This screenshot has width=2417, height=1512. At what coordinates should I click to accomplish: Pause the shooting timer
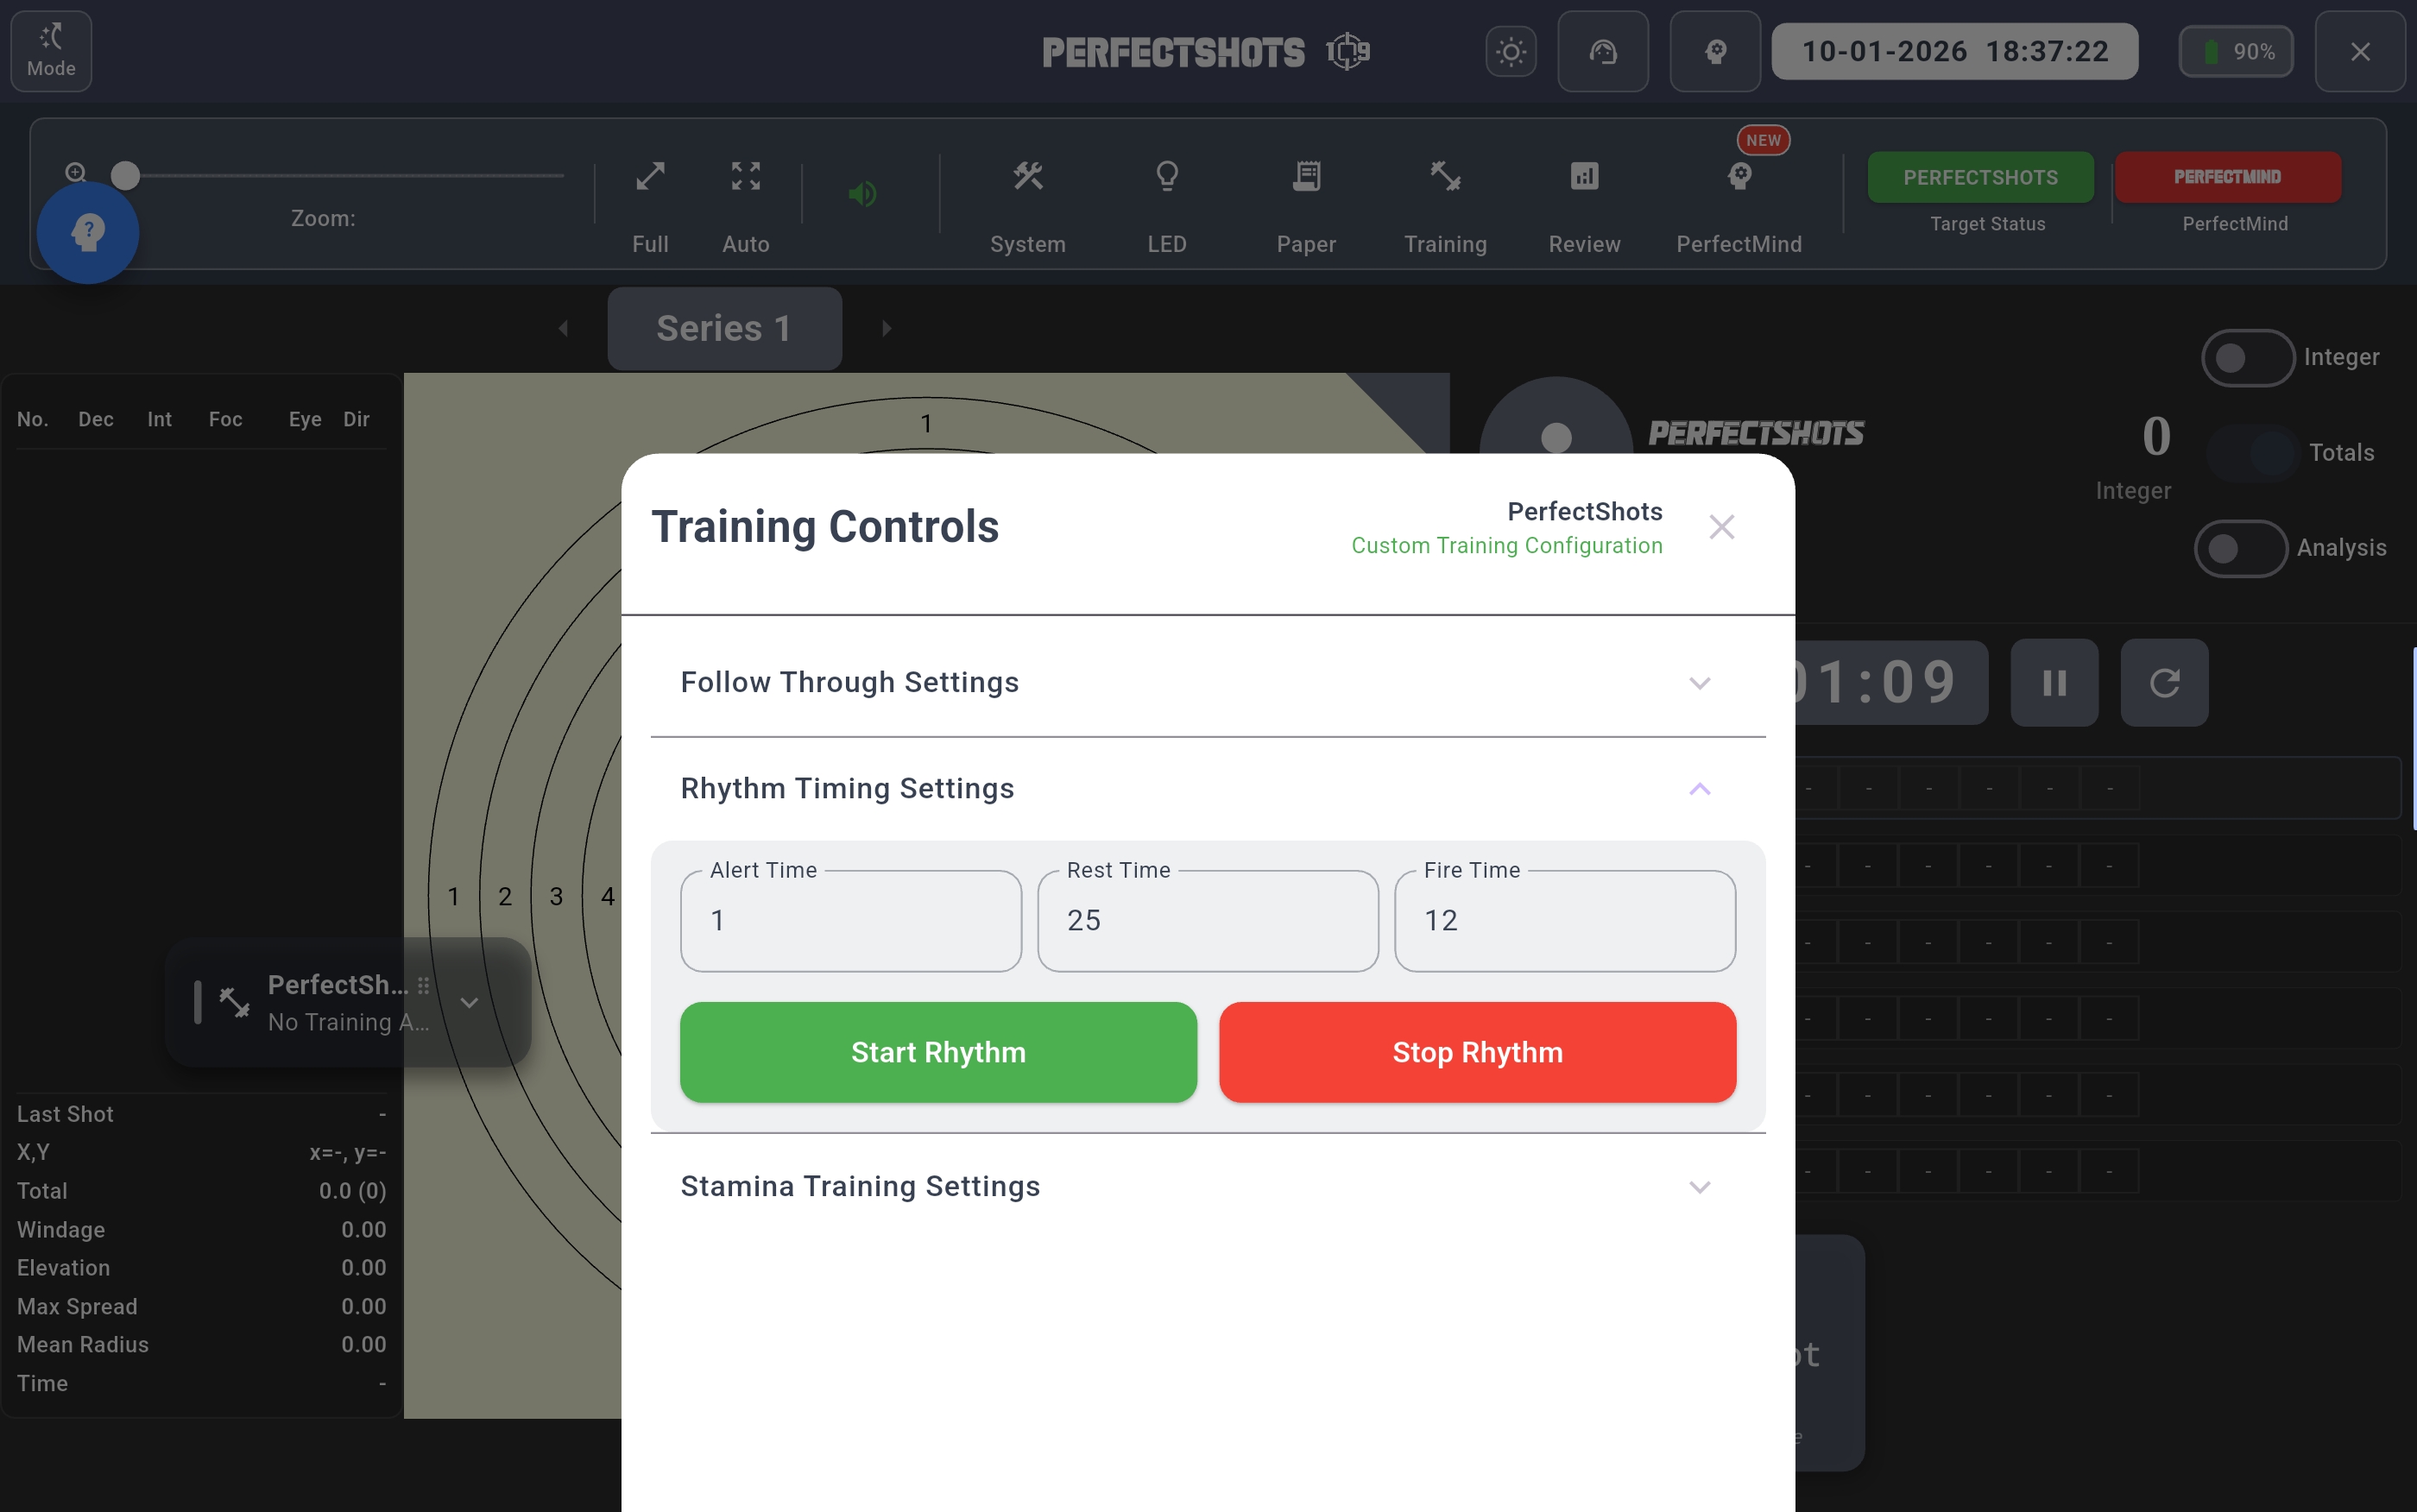click(x=2054, y=683)
